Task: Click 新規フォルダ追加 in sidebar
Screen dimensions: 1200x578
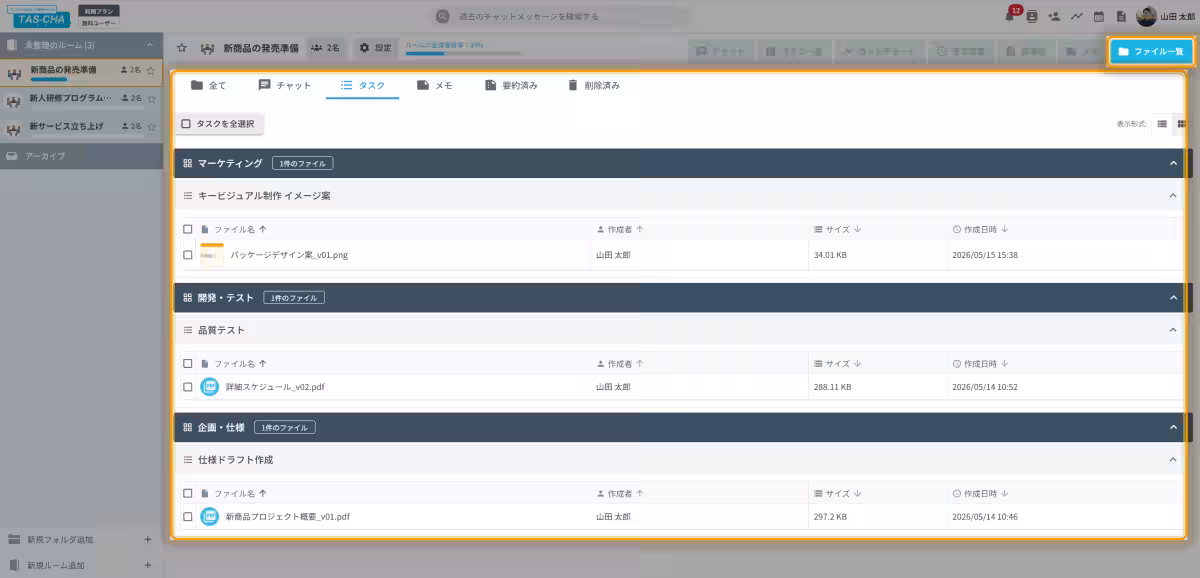Action: pyautogui.click(x=60, y=540)
